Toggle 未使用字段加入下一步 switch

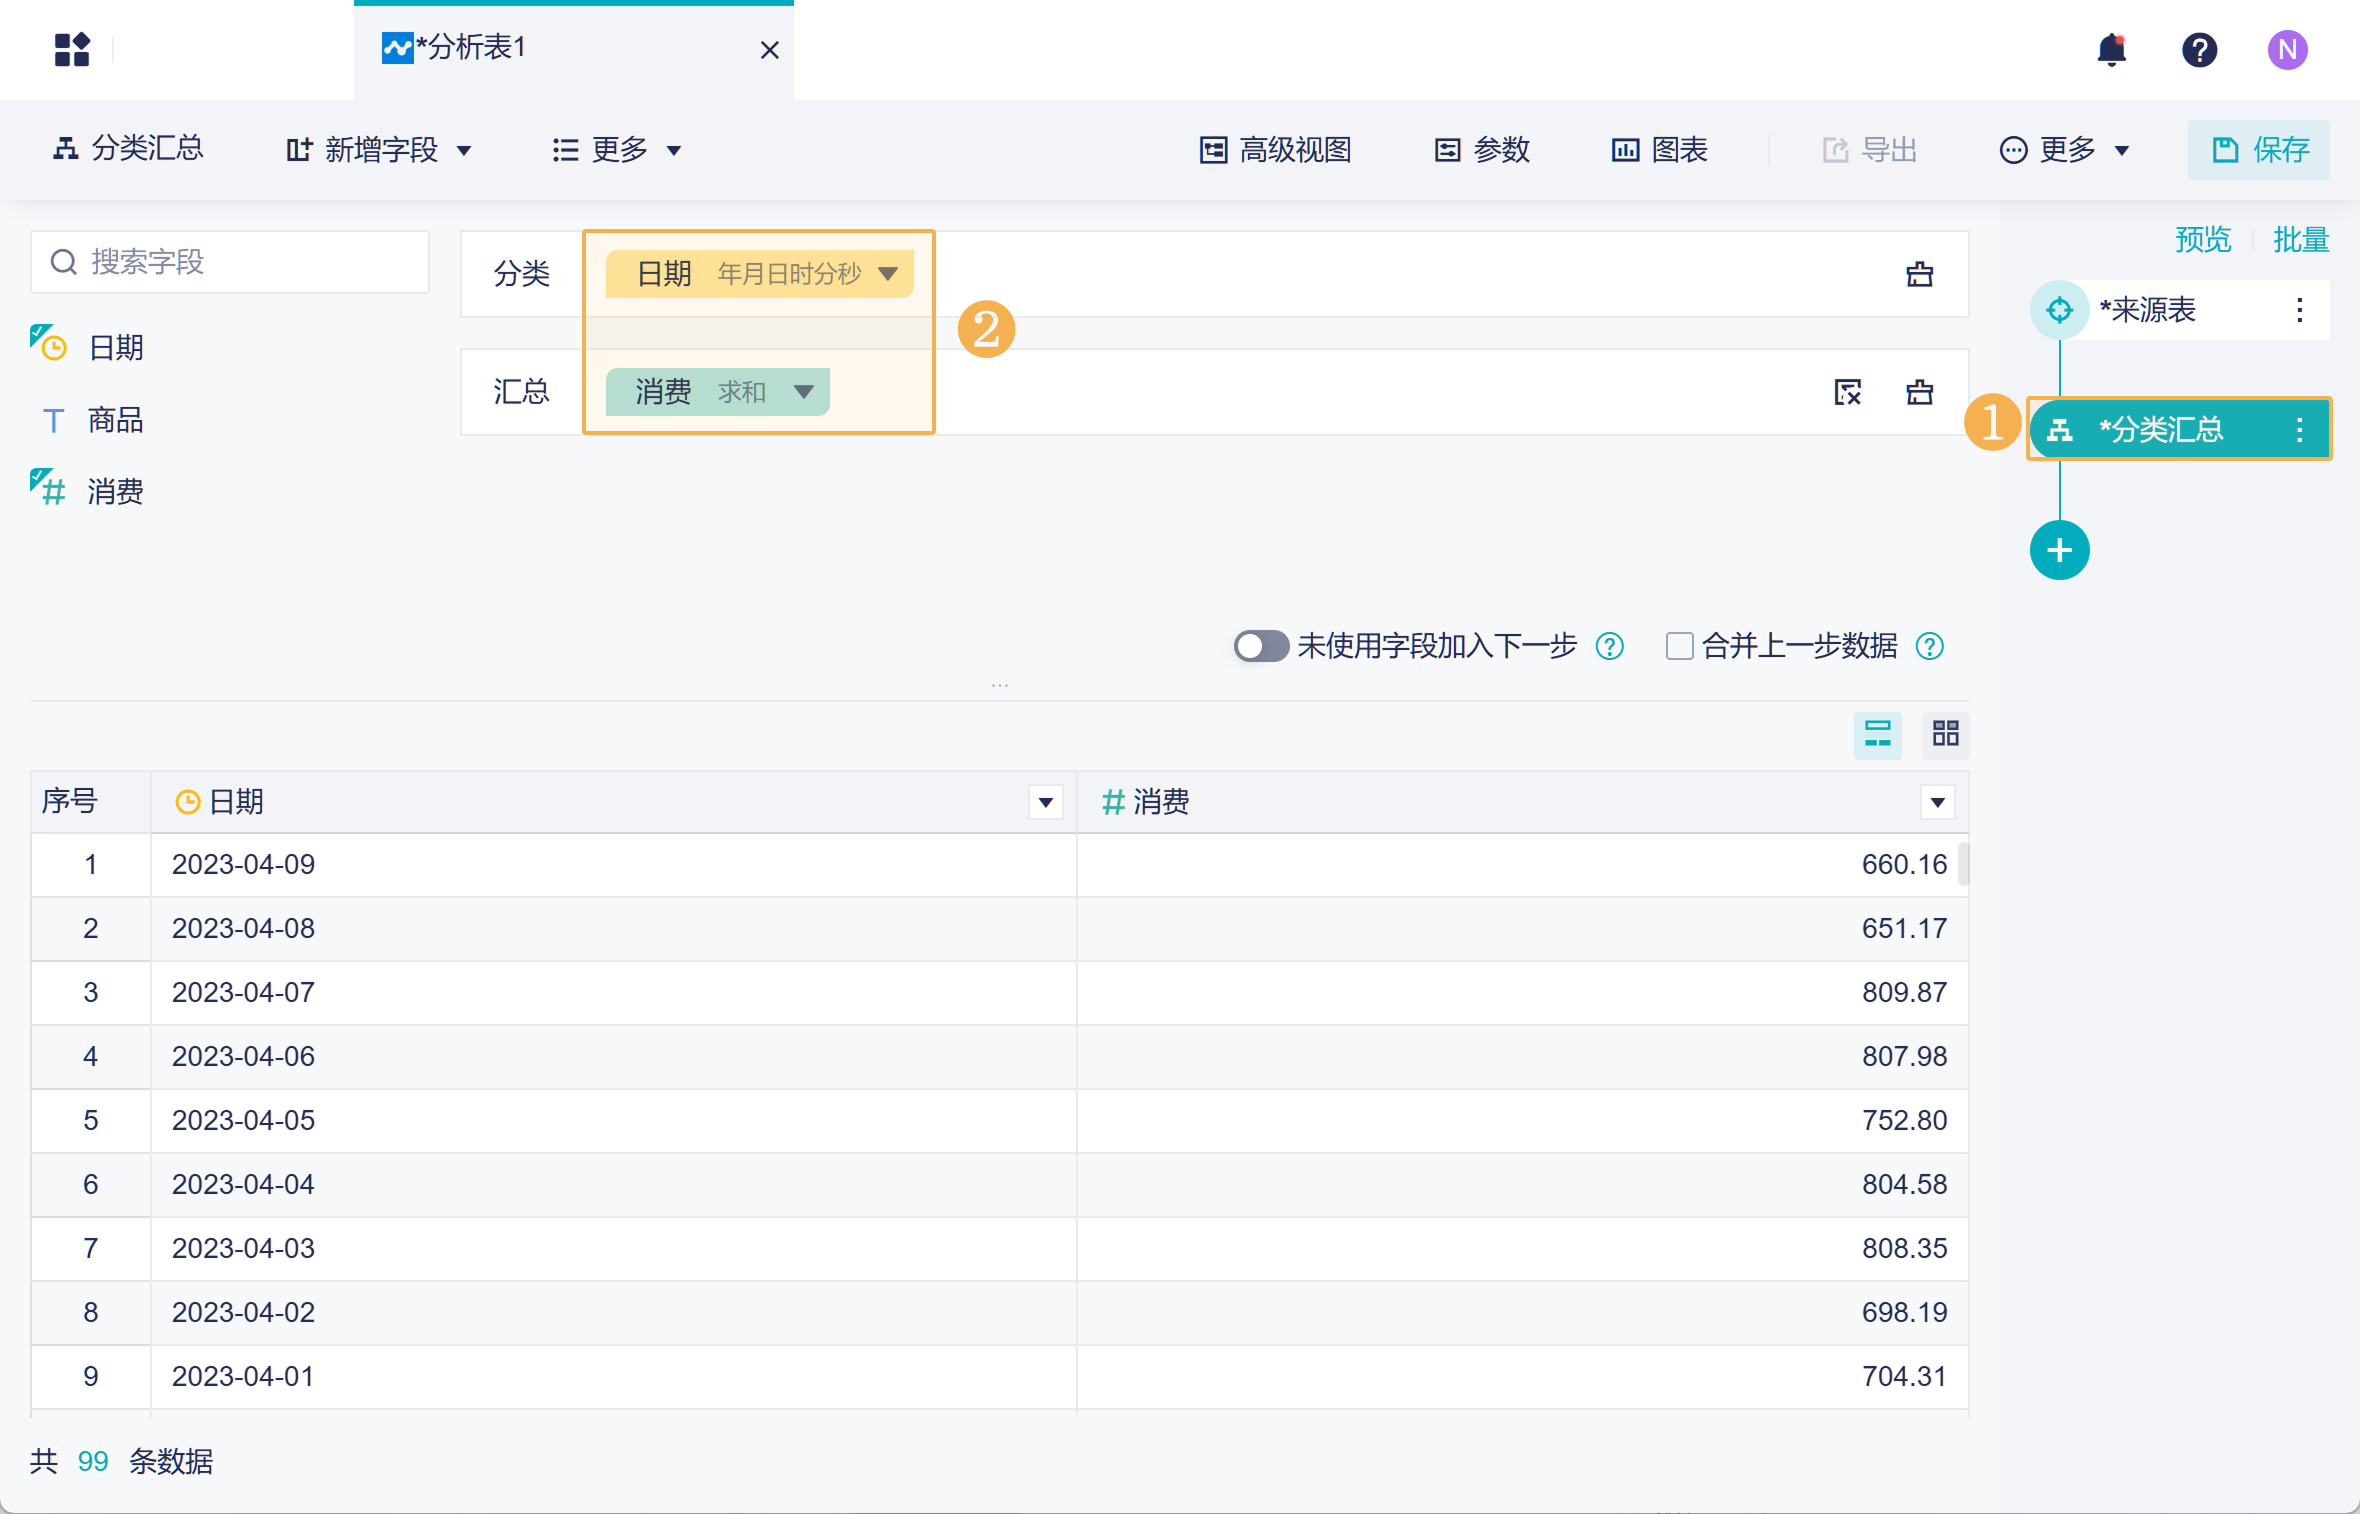(x=1260, y=646)
